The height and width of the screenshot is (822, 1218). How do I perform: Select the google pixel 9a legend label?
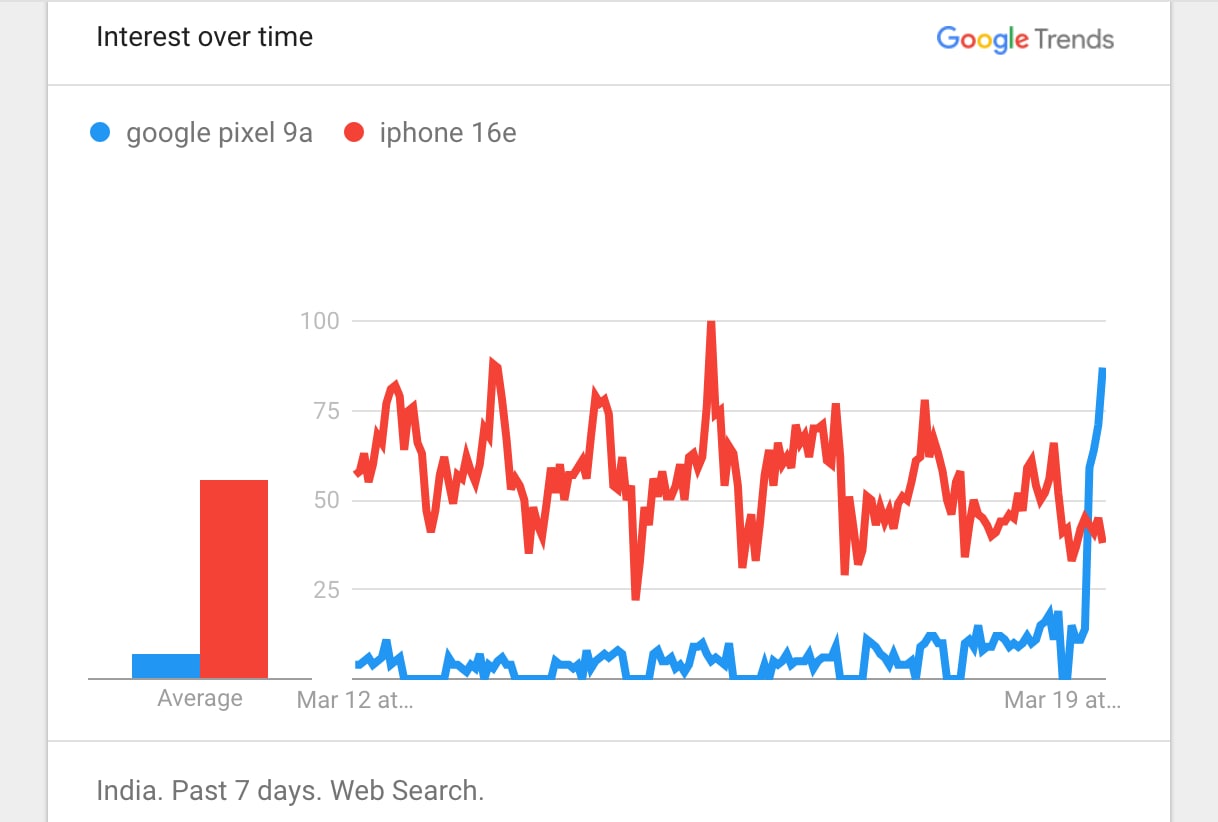click(219, 133)
